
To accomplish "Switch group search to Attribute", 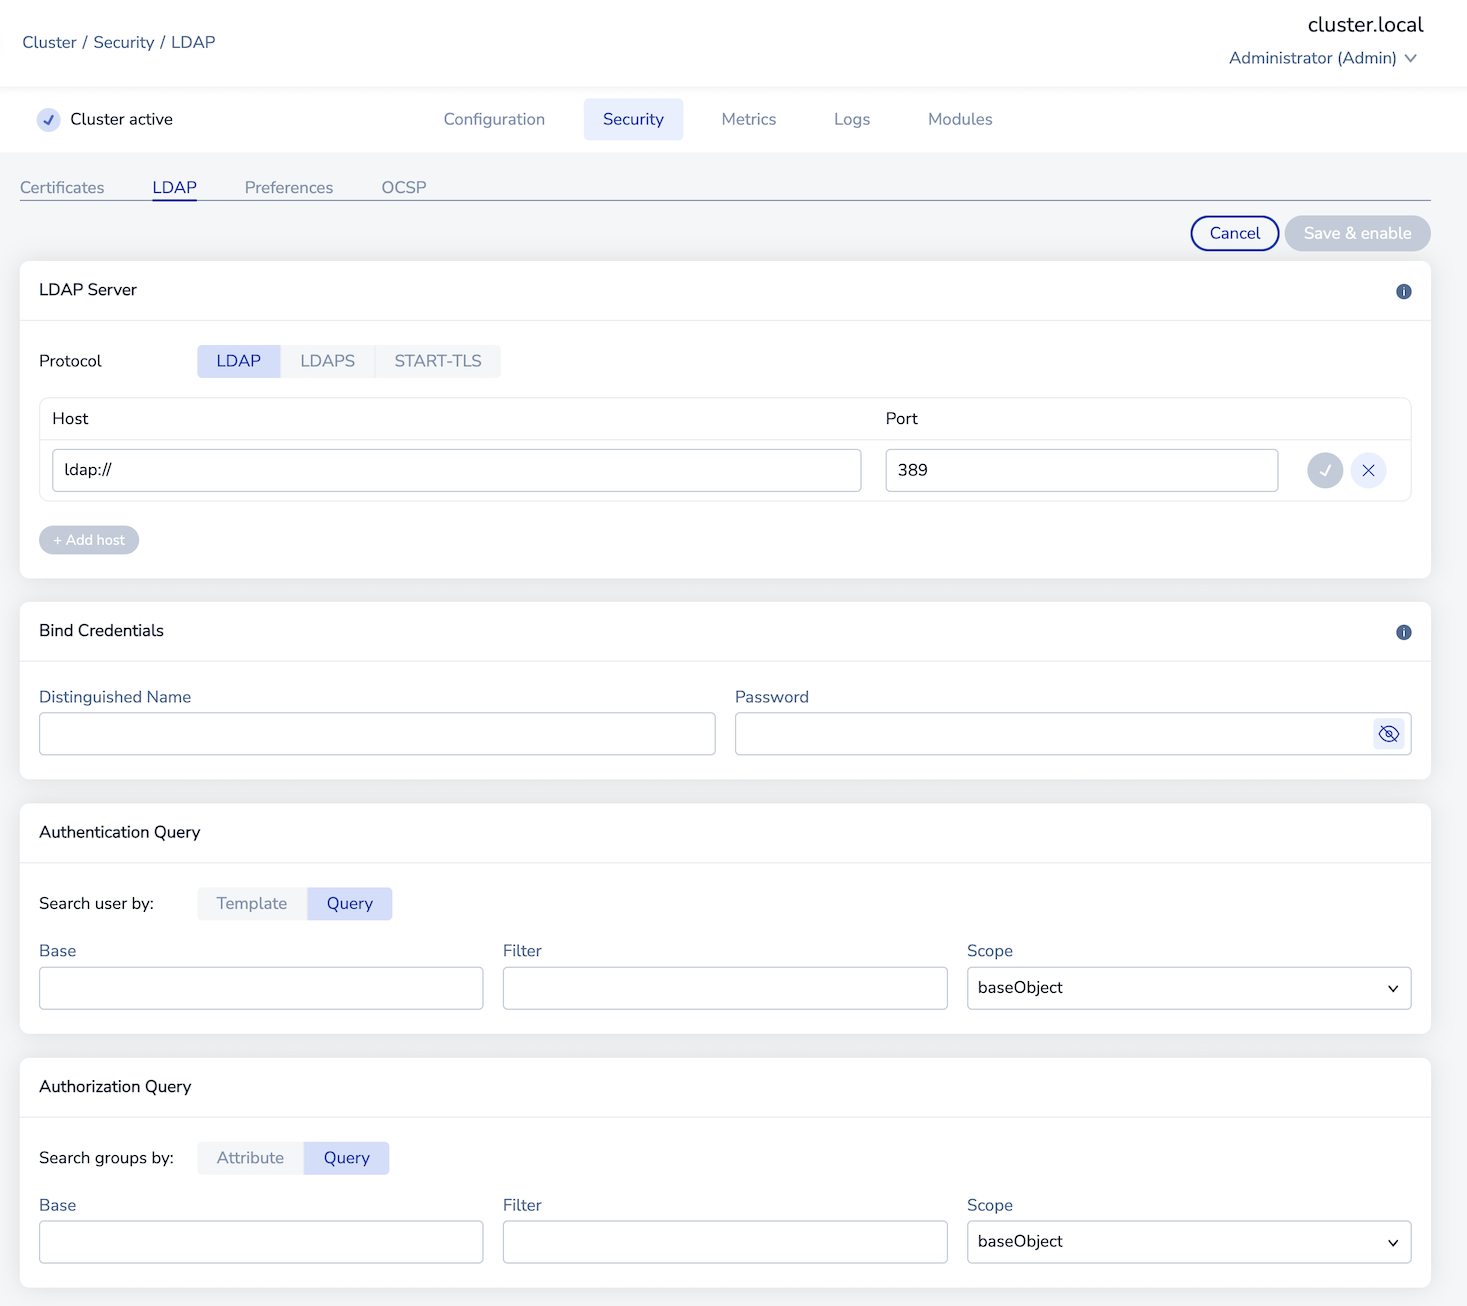I will (x=250, y=1158).
